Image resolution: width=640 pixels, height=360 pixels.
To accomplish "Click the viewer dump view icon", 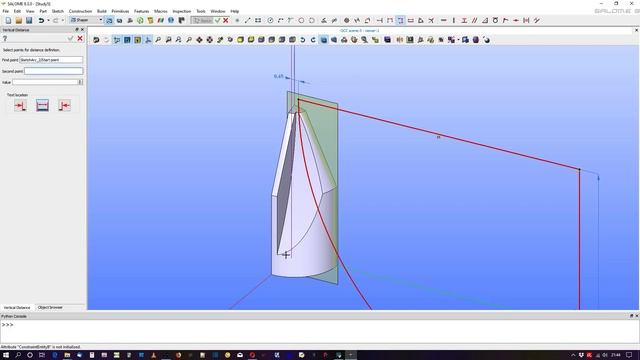I will [96, 40].
